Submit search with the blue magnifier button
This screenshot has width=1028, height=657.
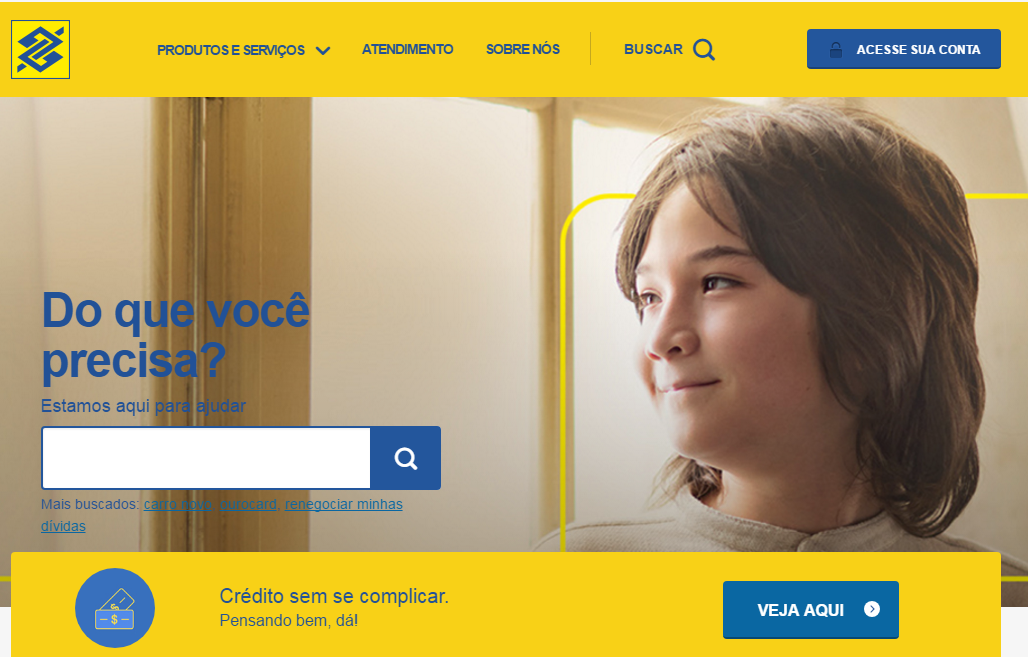pyautogui.click(x=405, y=458)
